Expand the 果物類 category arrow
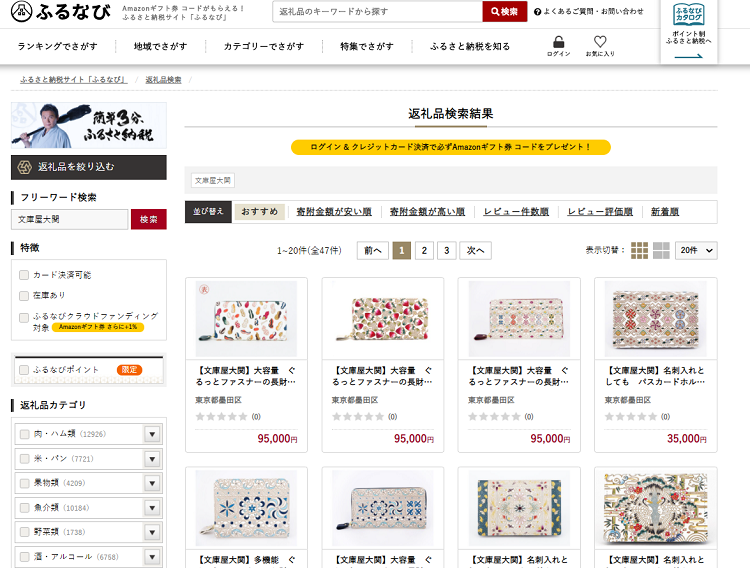This screenshot has height=568, width=750. click(153, 483)
